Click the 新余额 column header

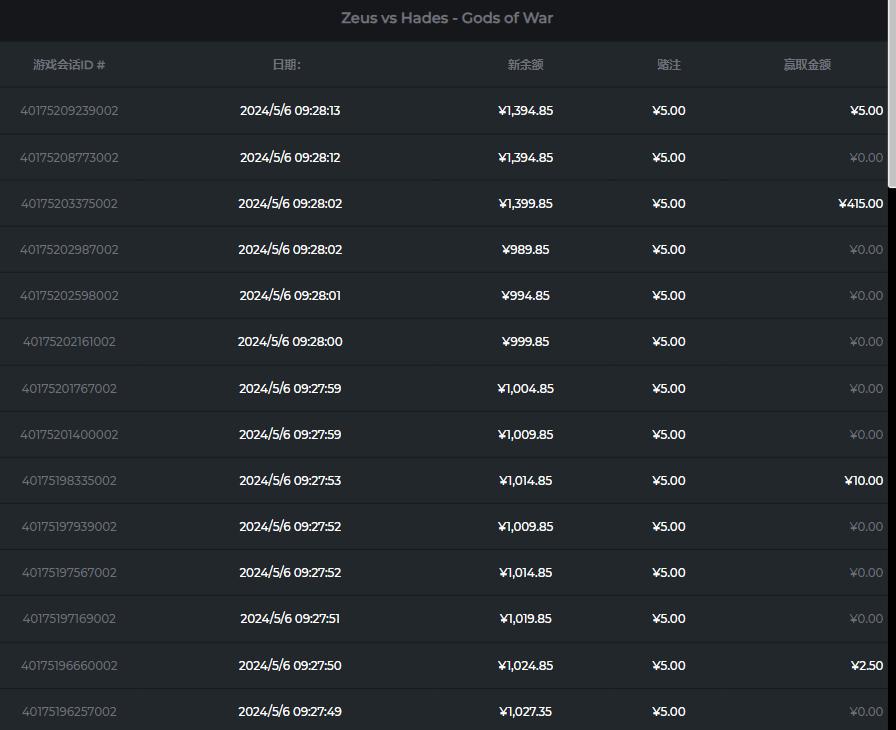click(x=525, y=65)
